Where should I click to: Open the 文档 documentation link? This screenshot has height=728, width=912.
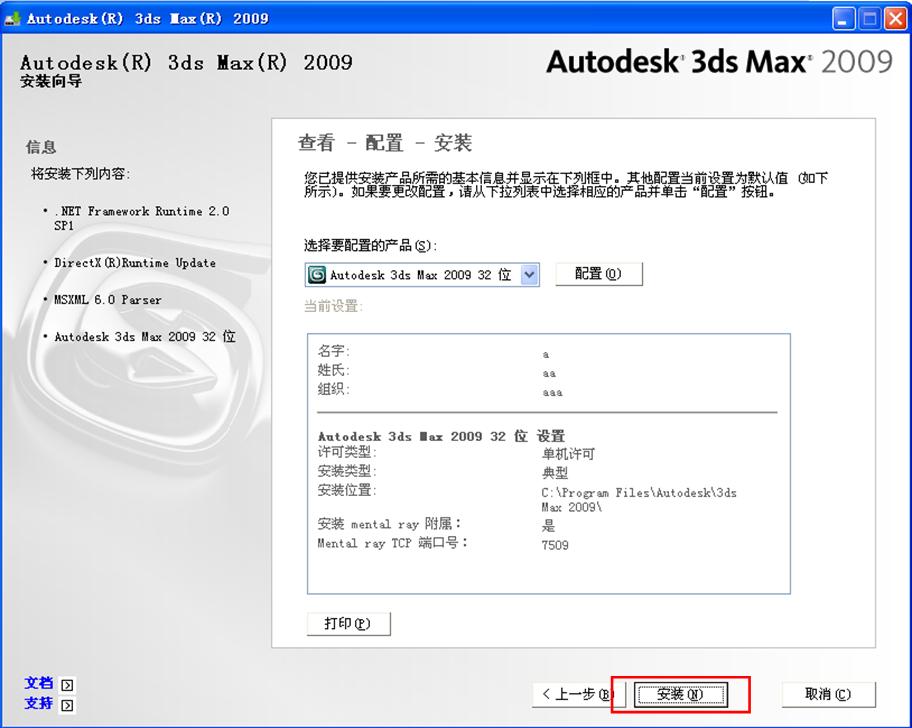38,683
